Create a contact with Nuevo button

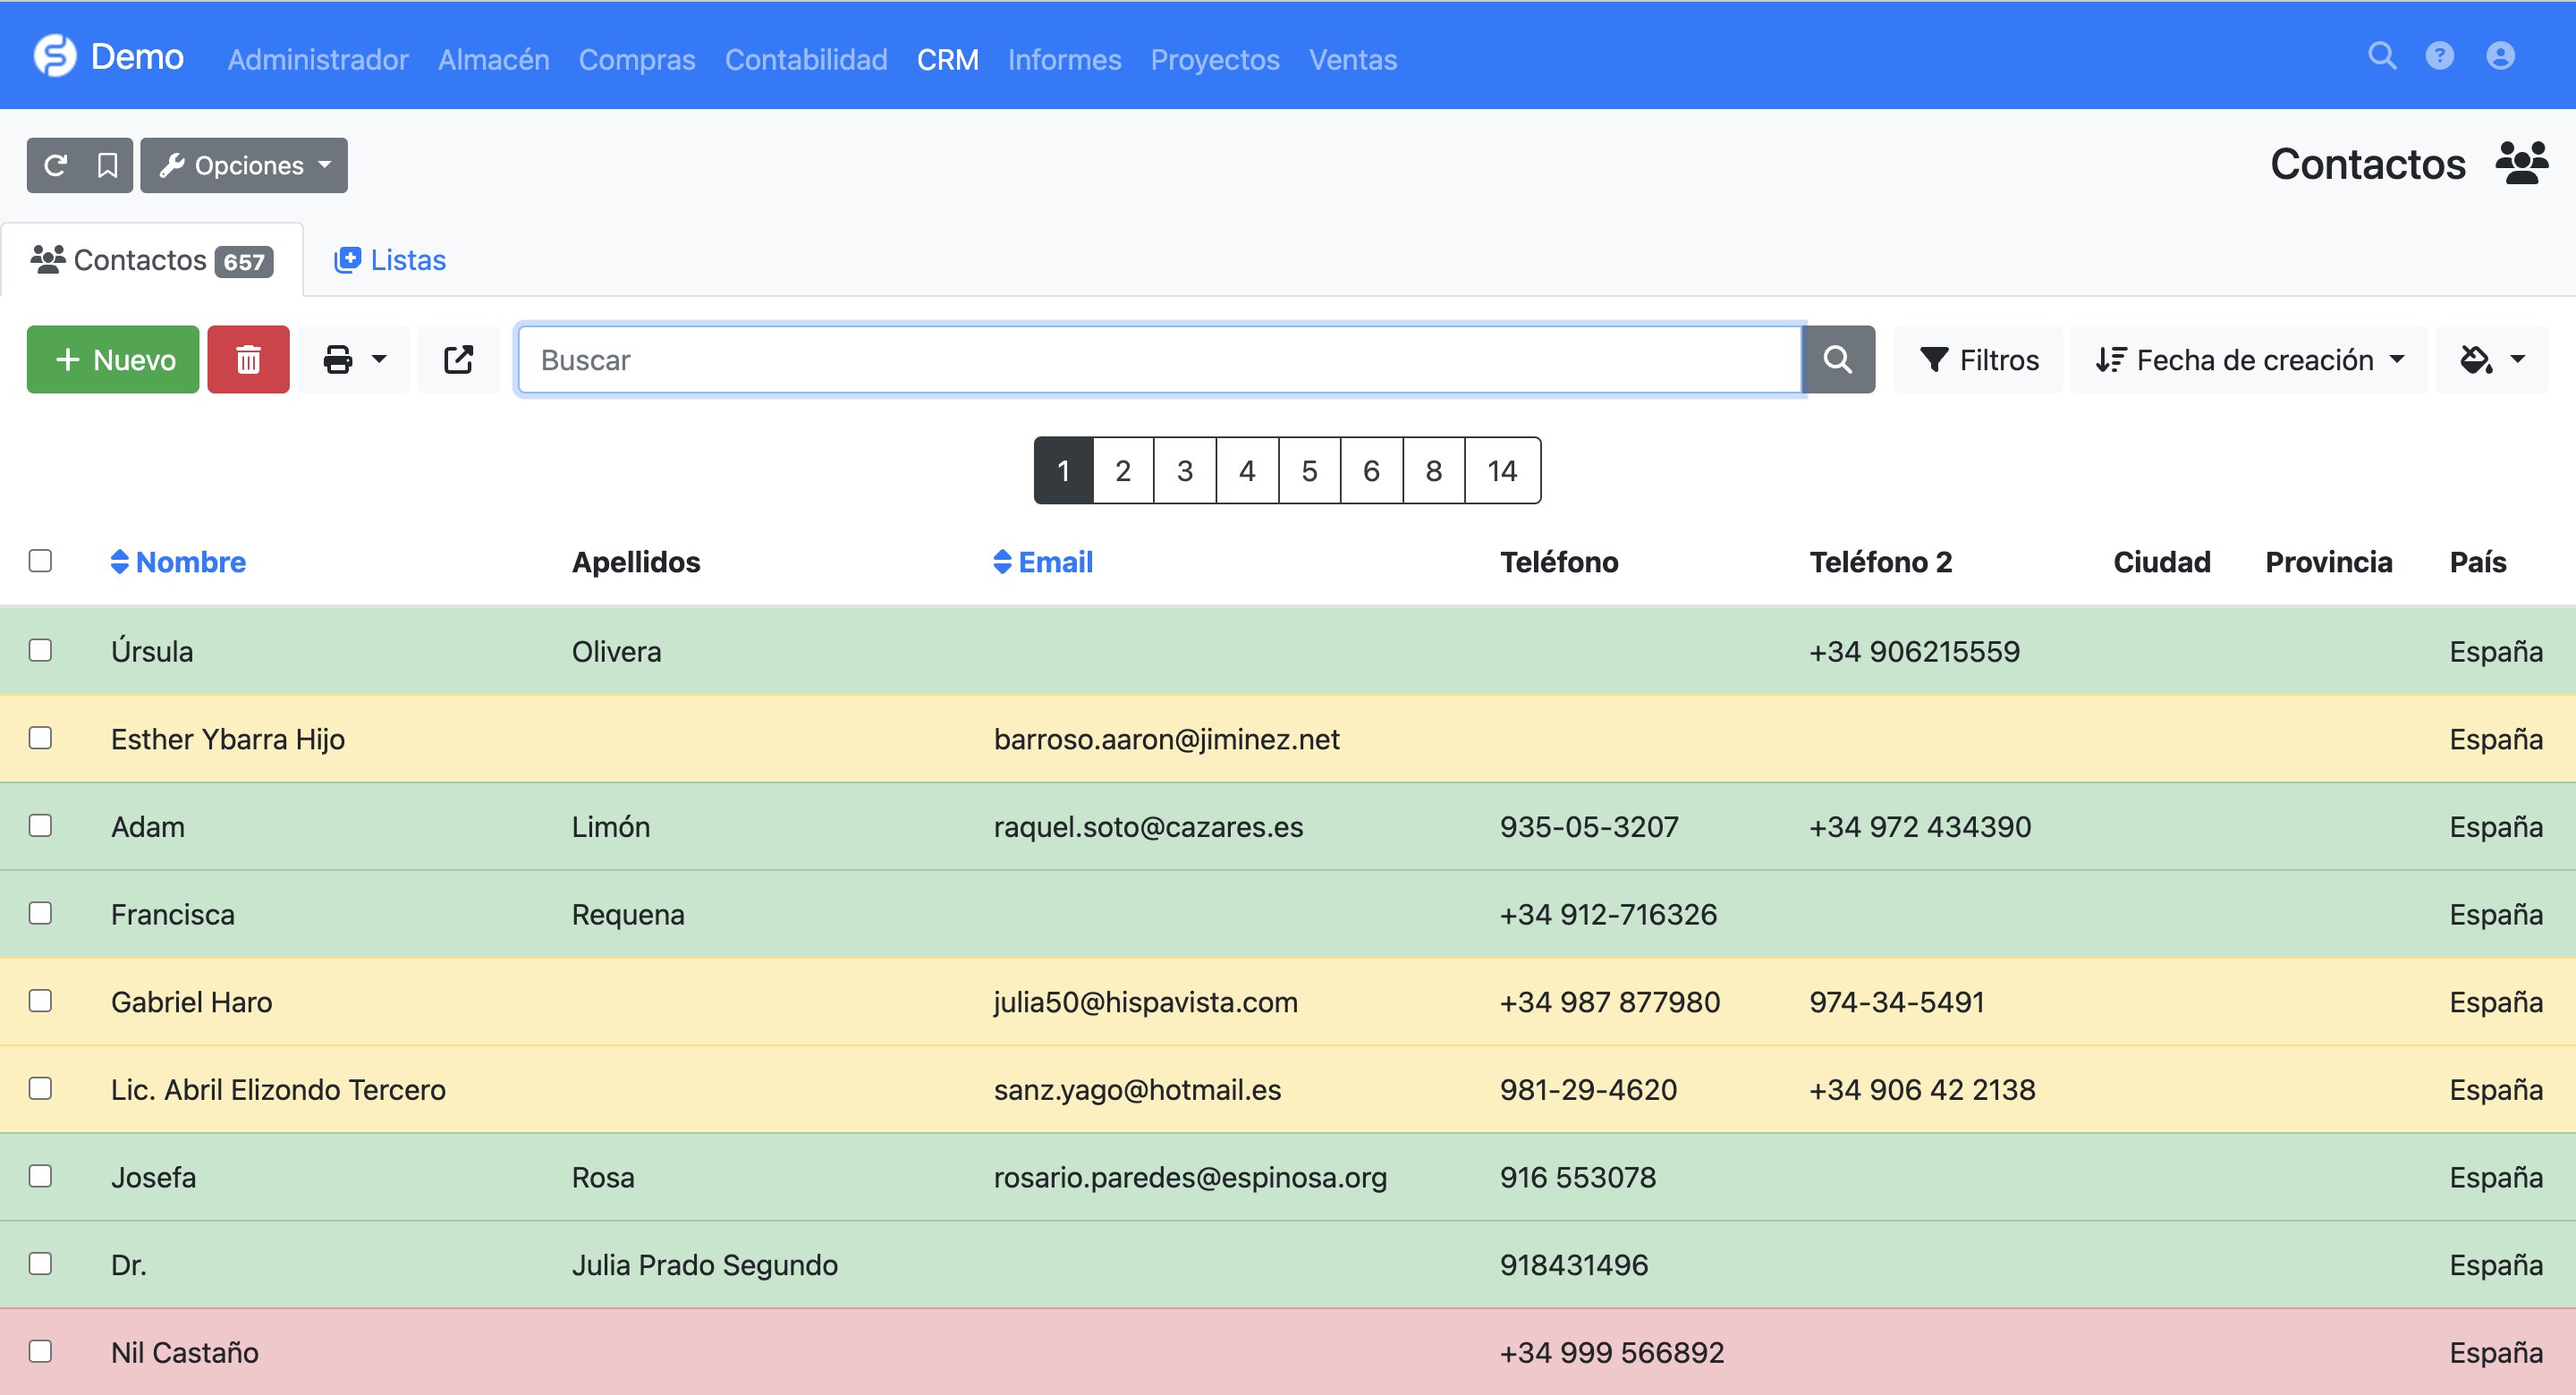pyautogui.click(x=113, y=359)
